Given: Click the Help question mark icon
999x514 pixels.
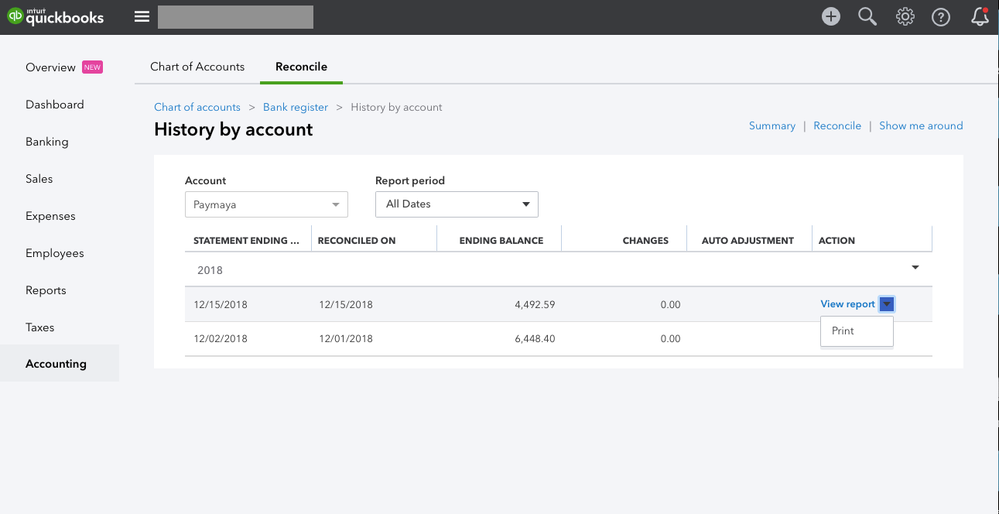Looking at the screenshot, I should [x=941, y=17].
